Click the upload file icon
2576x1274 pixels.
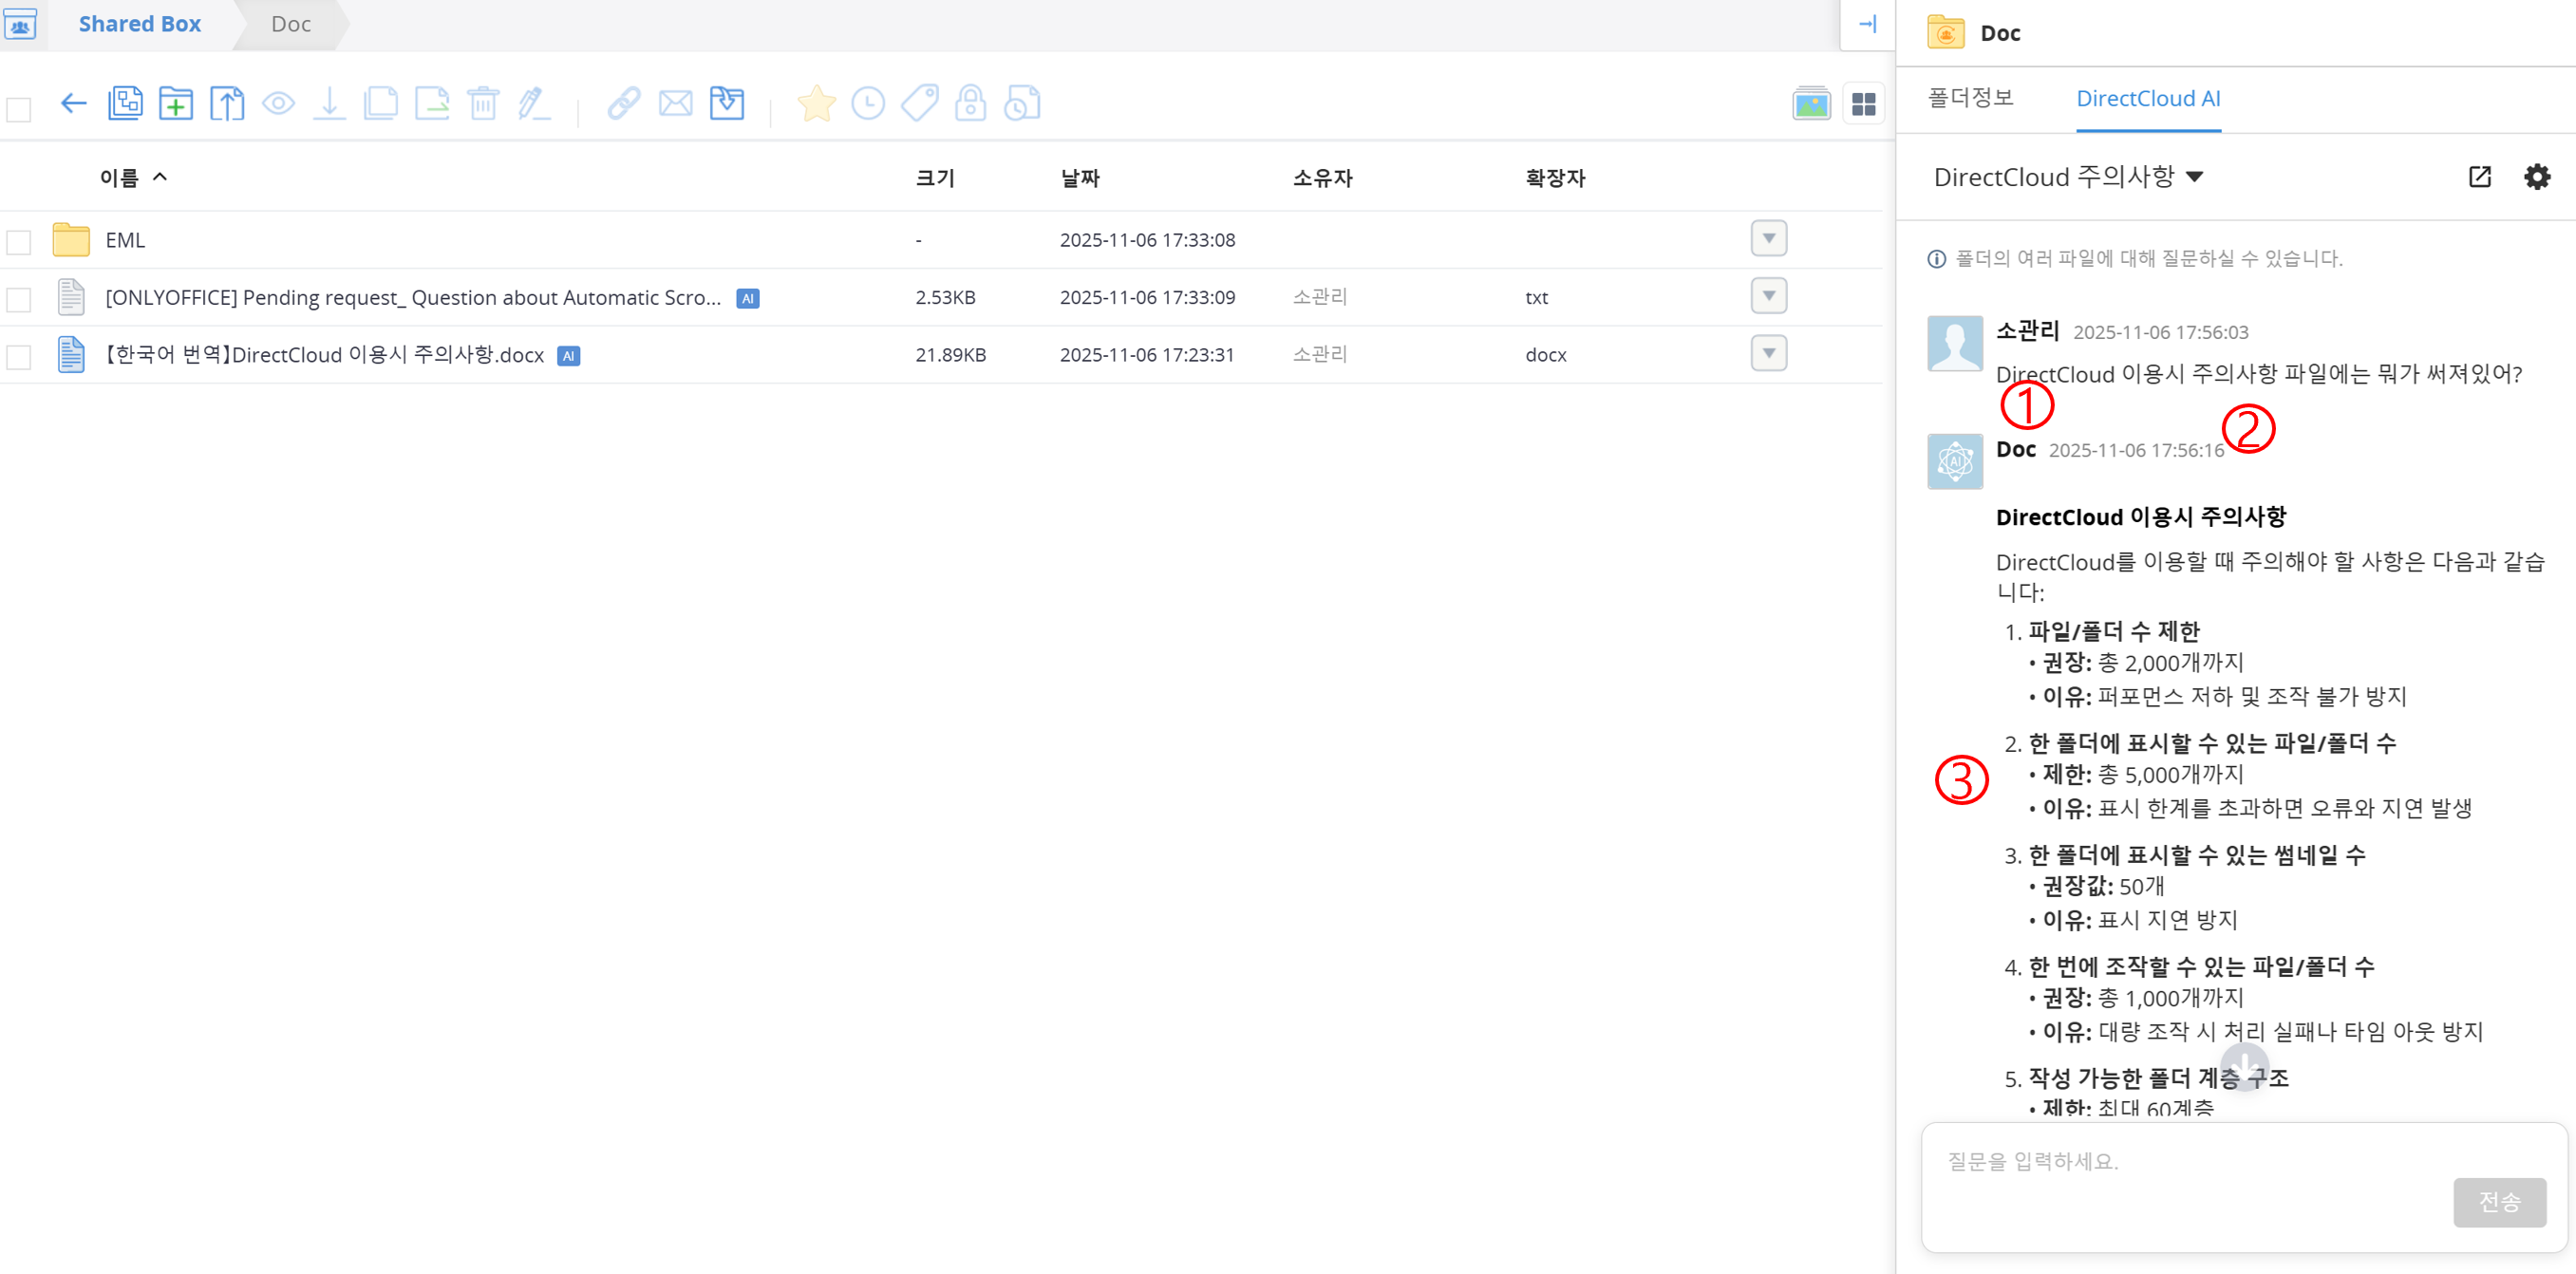[227, 103]
